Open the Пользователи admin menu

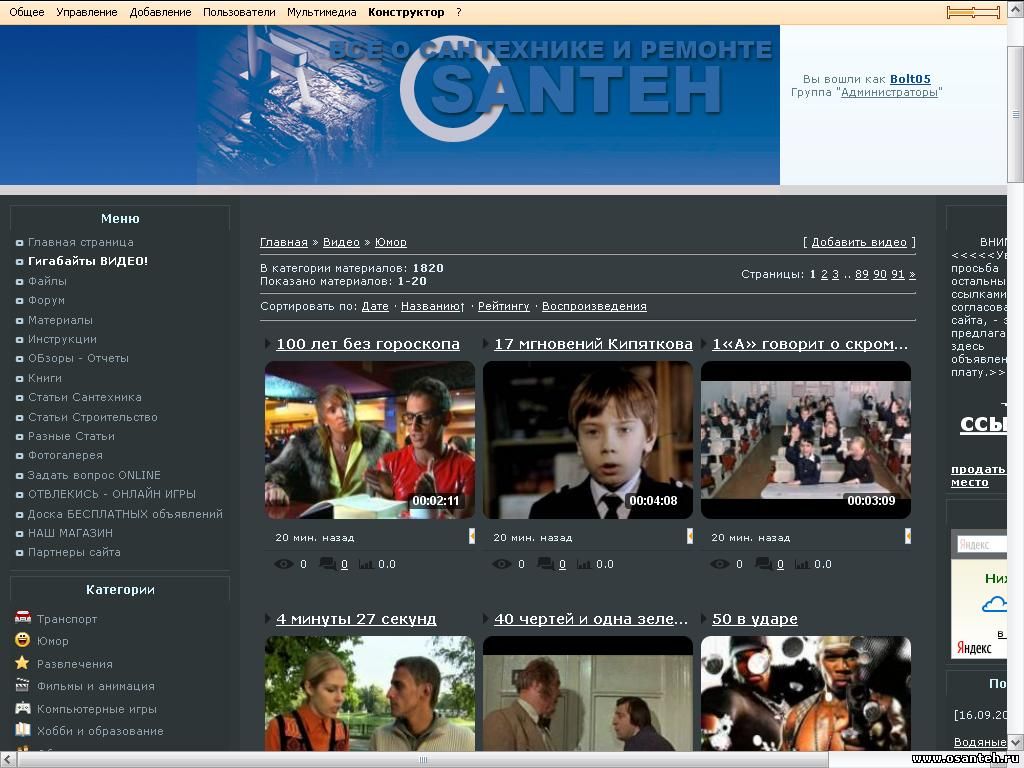[239, 12]
